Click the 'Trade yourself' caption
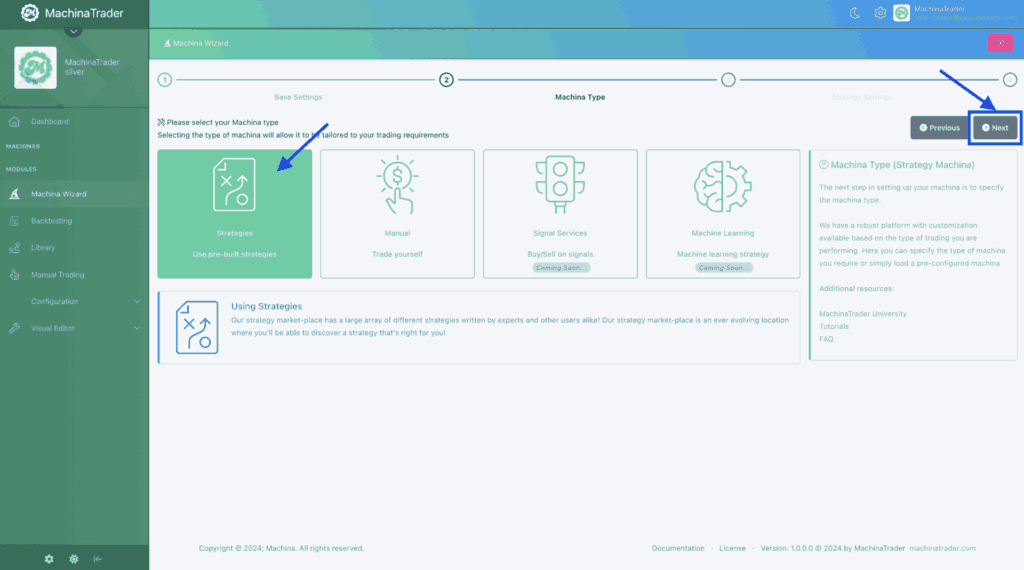 pos(397,254)
